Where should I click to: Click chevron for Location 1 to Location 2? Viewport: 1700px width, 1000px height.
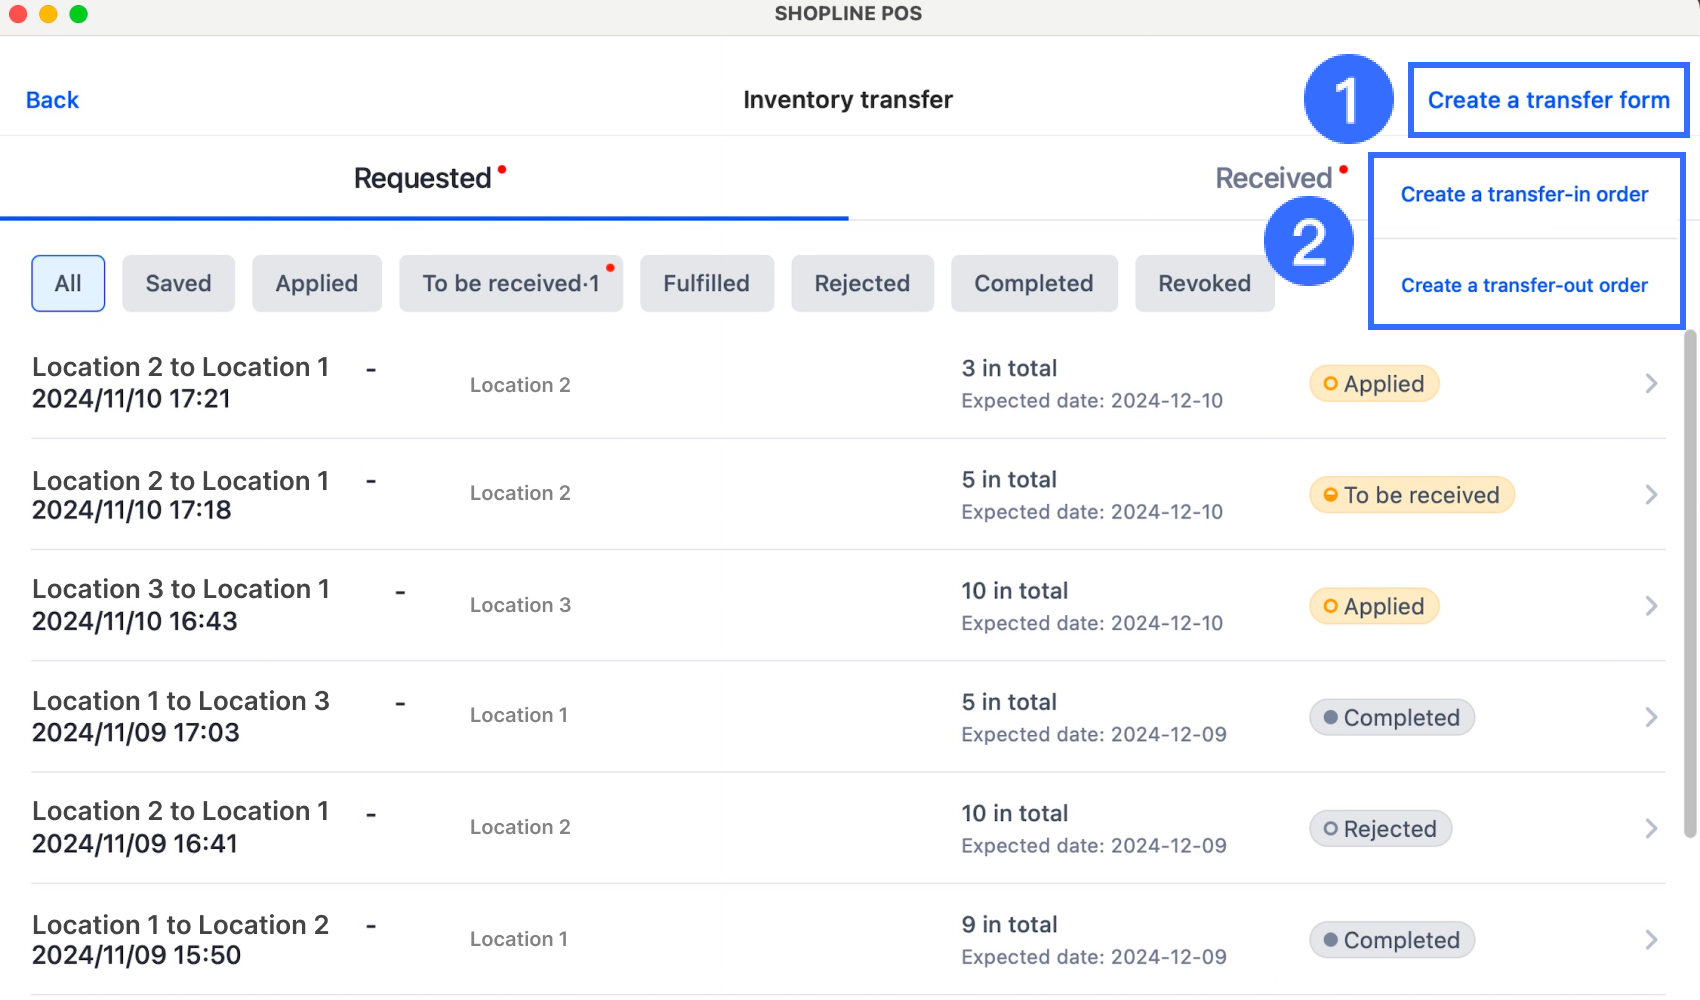point(1651,940)
